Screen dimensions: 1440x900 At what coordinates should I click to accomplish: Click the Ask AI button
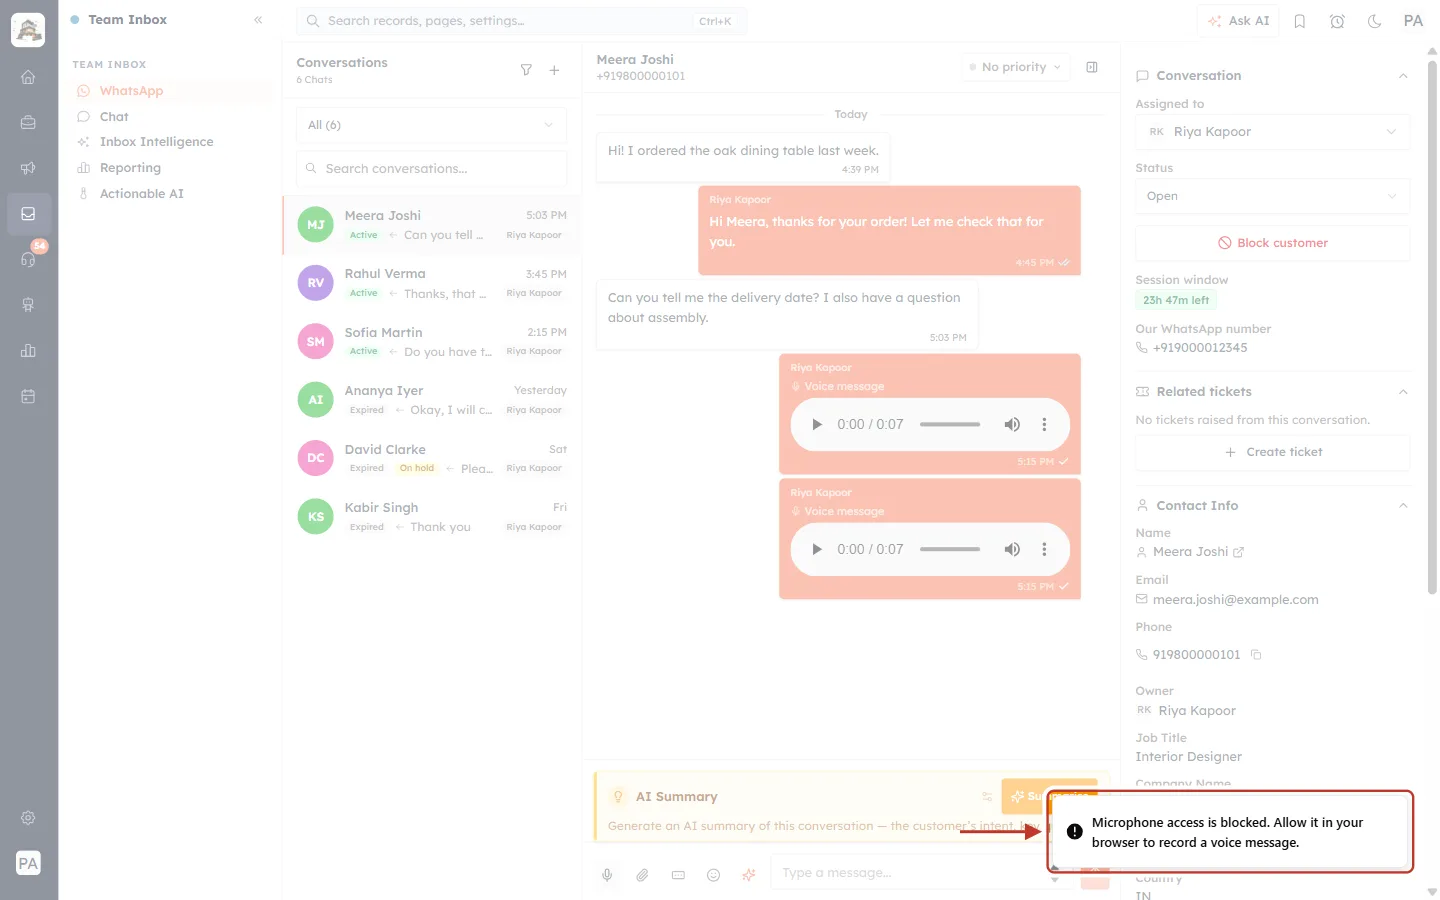click(1238, 21)
